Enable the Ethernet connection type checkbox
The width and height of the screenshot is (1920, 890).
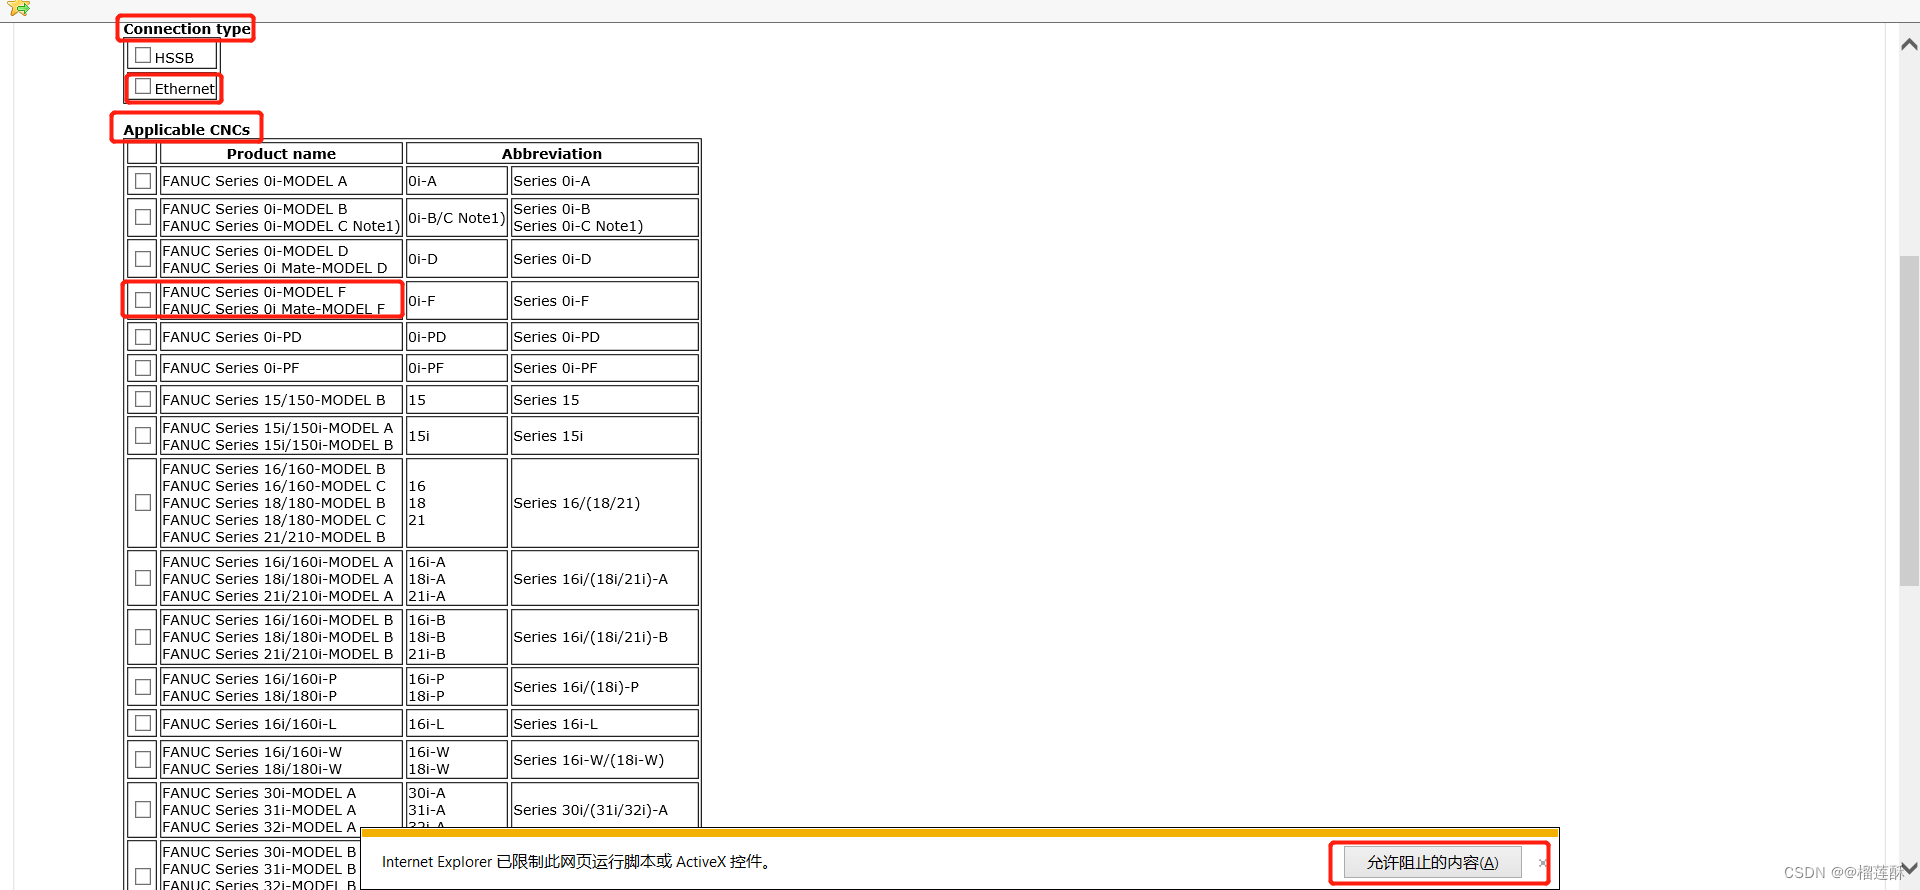click(x=143, y=87)
